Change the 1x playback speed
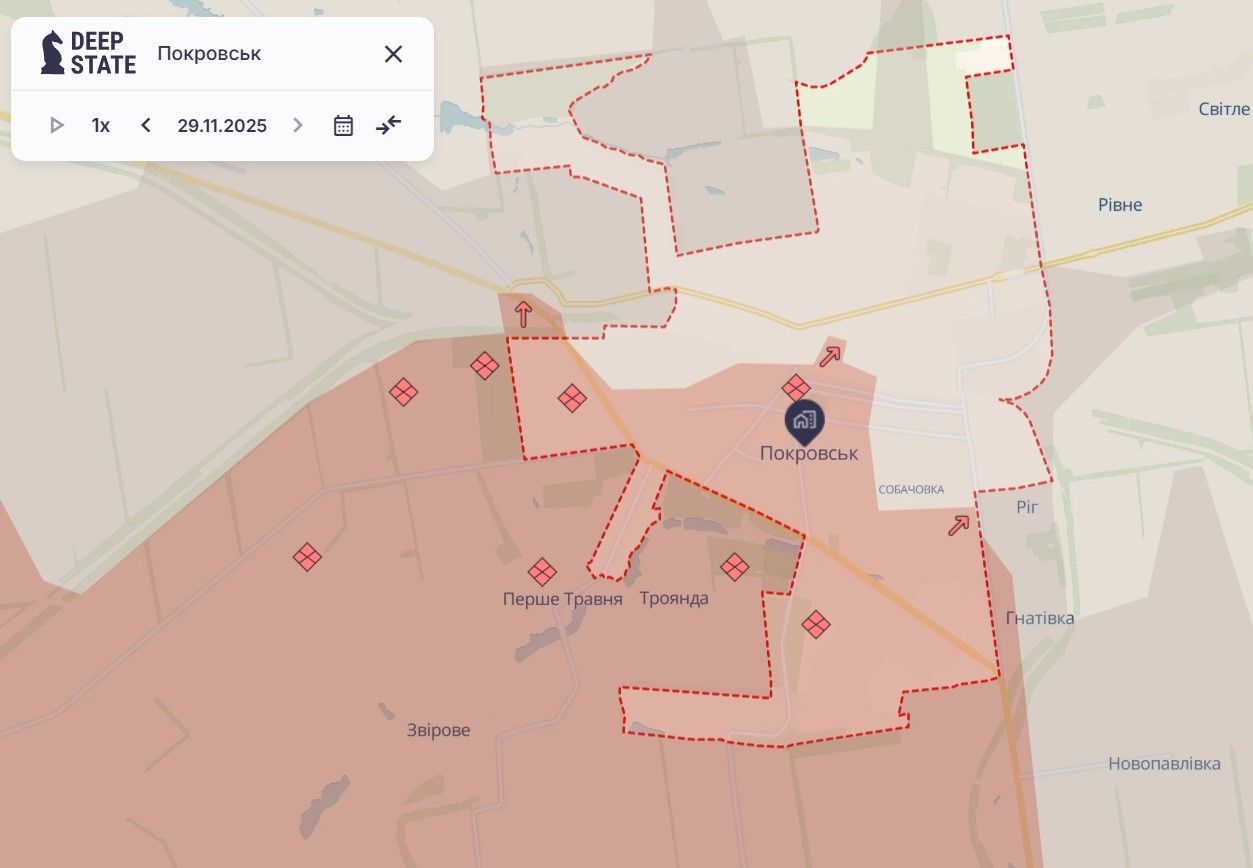The height and width of the screenshot is (868, 1253). coord(100,126)
